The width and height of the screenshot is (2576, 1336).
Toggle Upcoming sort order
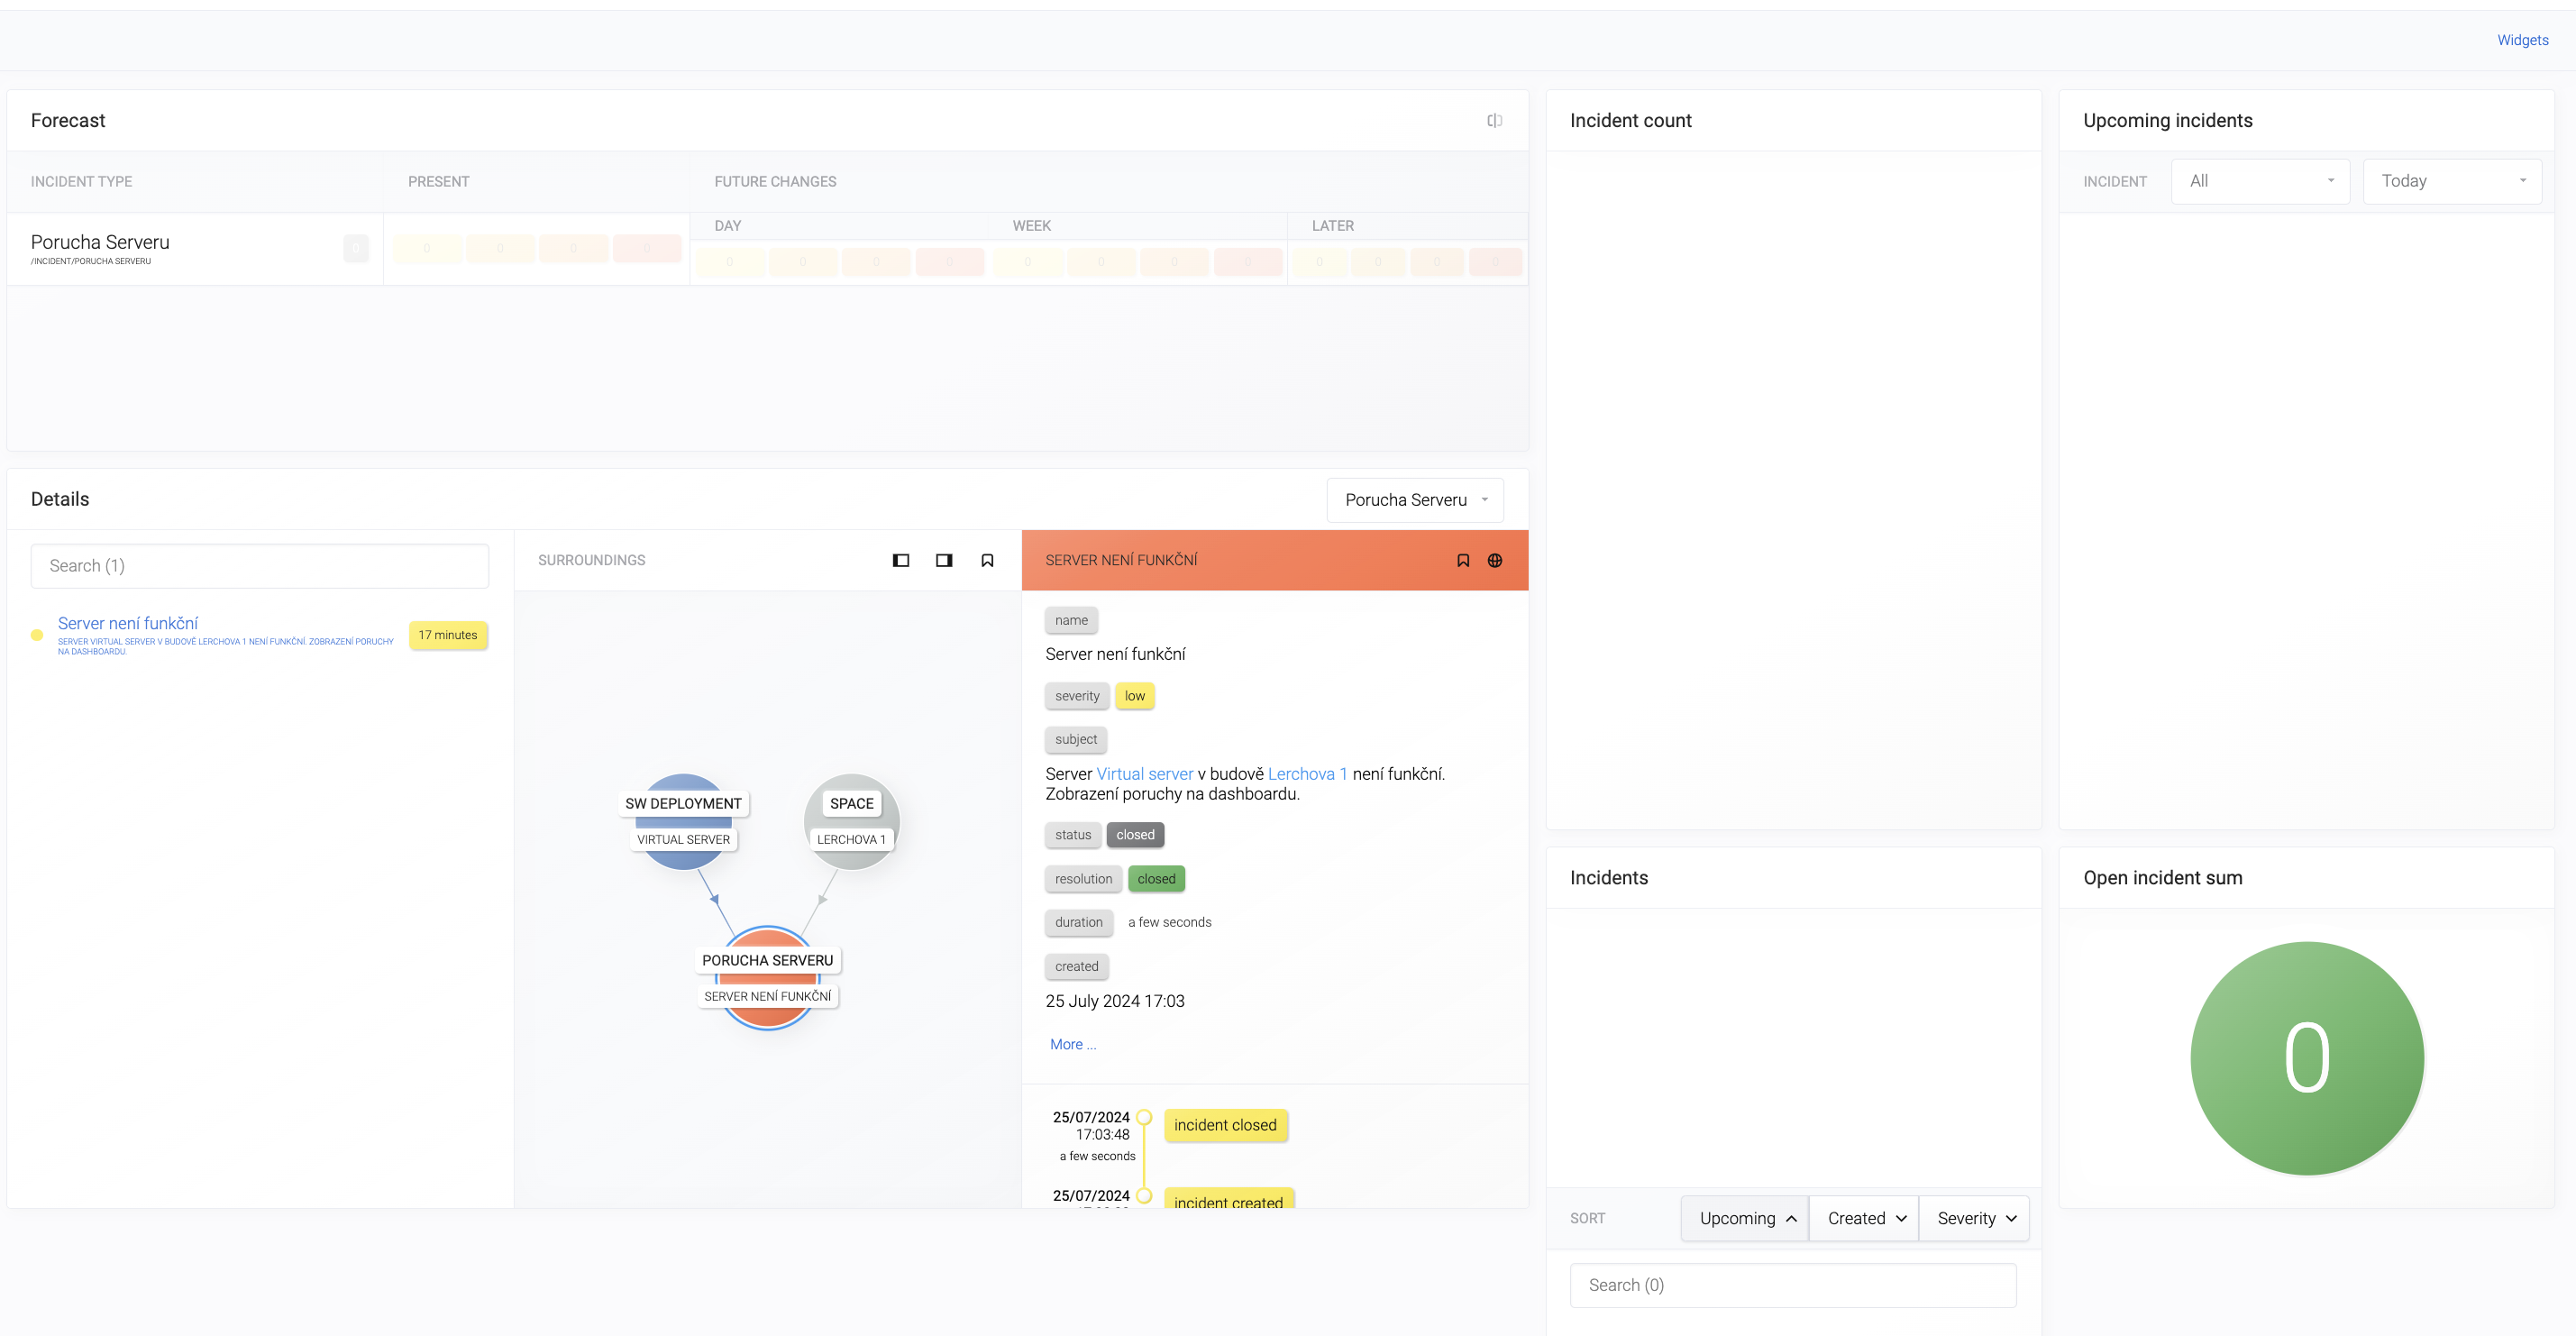pos(1745,1218)
